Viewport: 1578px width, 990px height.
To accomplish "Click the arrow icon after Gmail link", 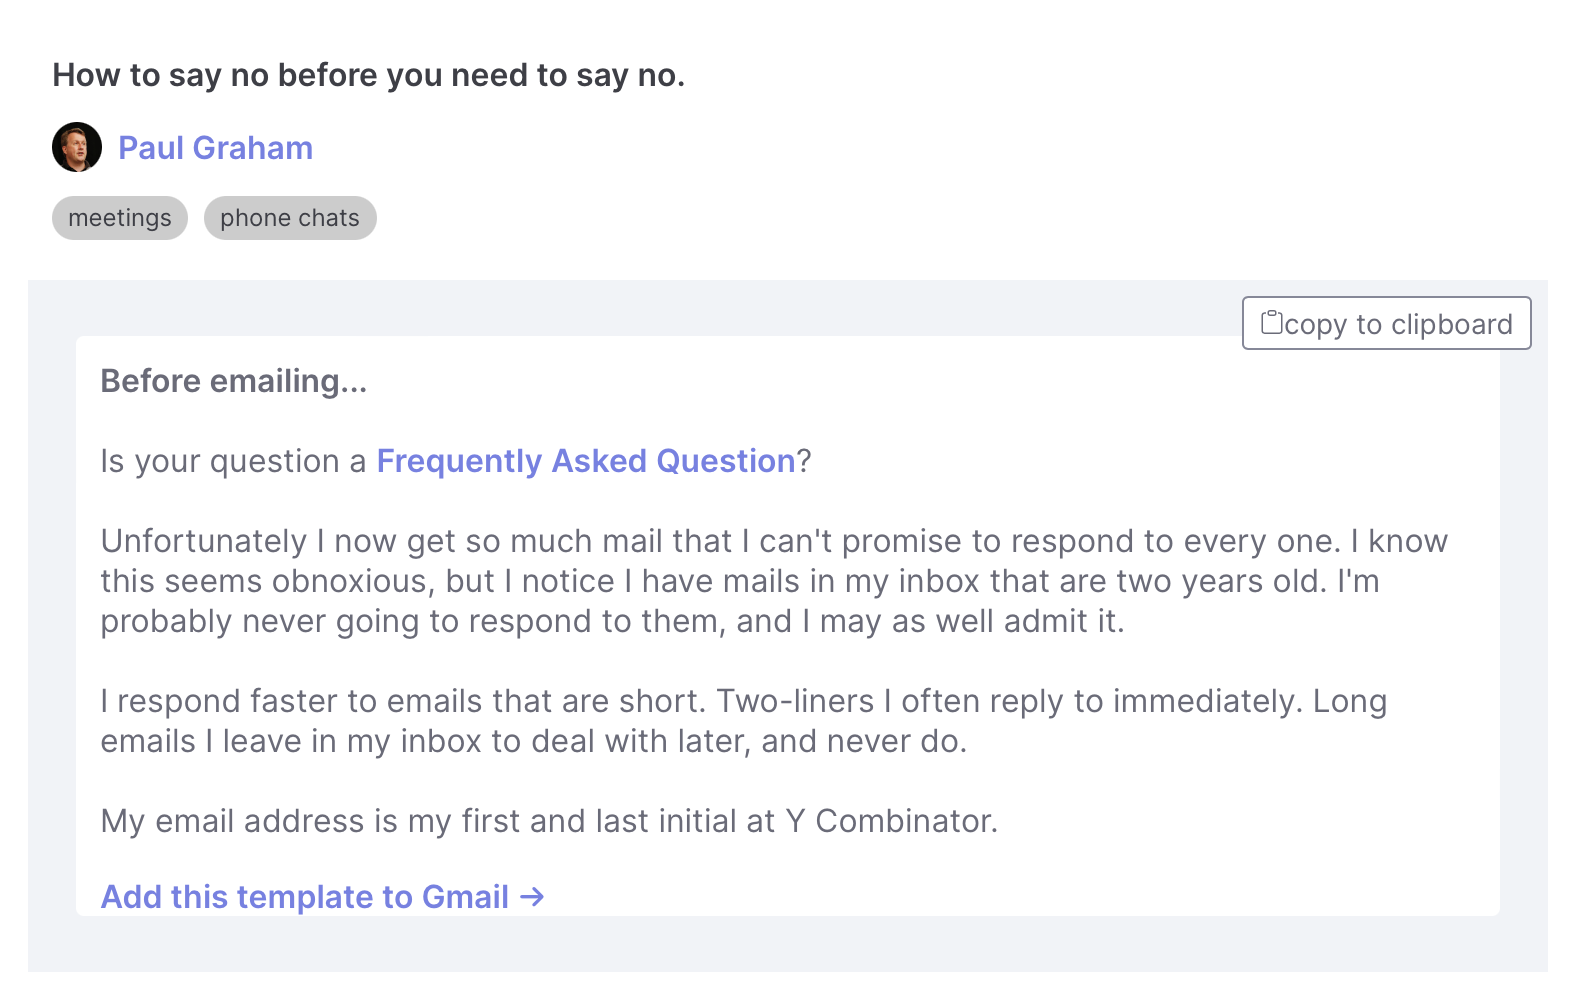I will [x=532, y=897].
